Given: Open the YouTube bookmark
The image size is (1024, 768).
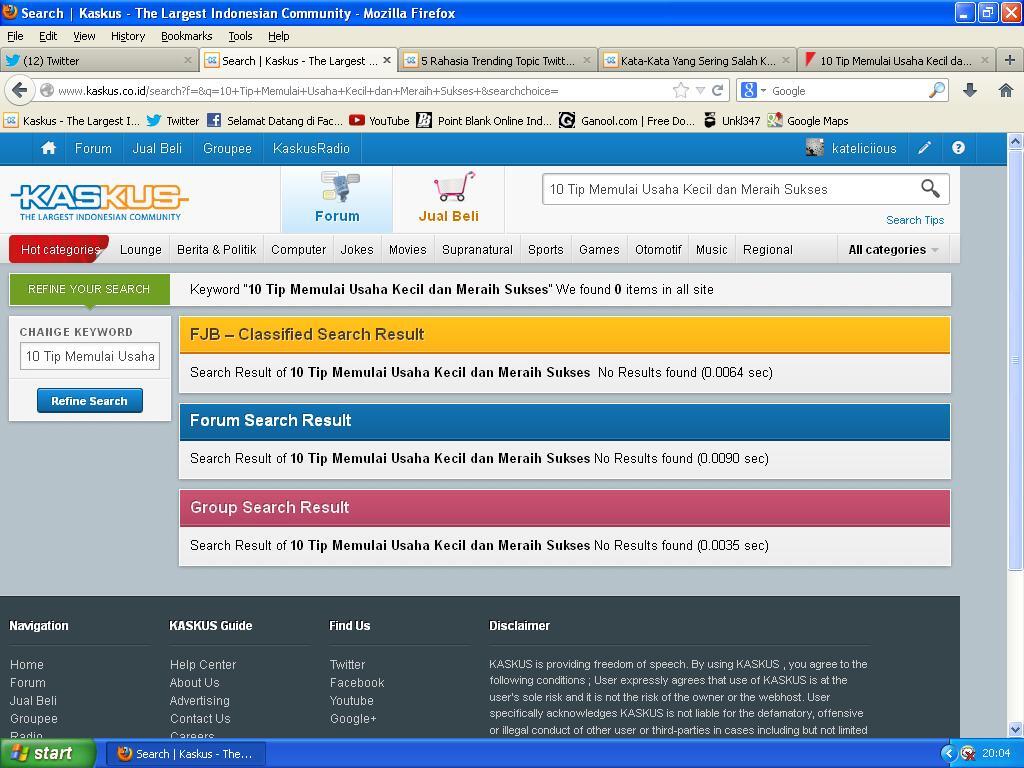Looking at the screenshot, I should click(379, 121).
